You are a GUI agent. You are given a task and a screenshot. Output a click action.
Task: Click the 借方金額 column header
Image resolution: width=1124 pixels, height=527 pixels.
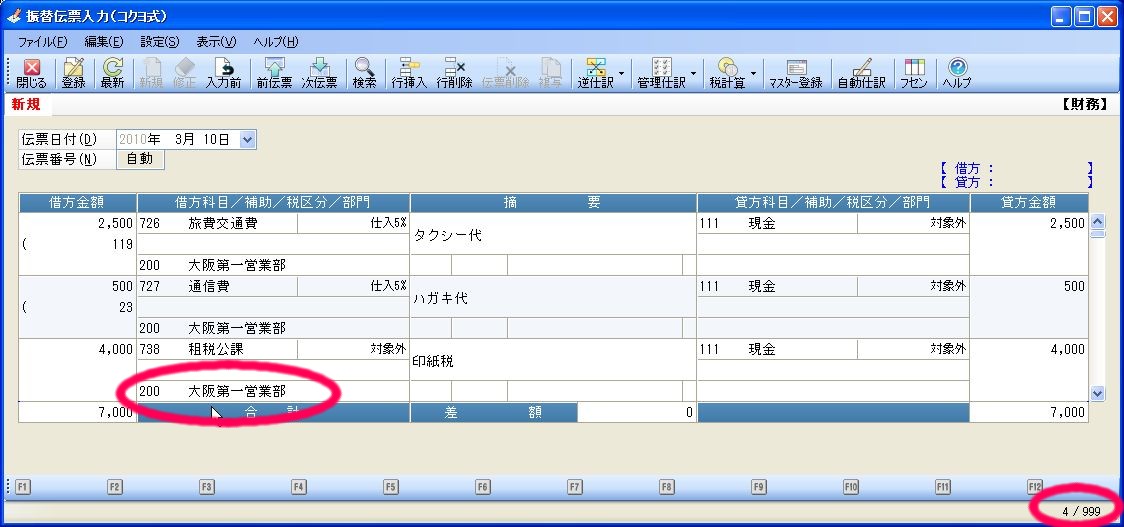pyautogui.click(x=78, y=203)
